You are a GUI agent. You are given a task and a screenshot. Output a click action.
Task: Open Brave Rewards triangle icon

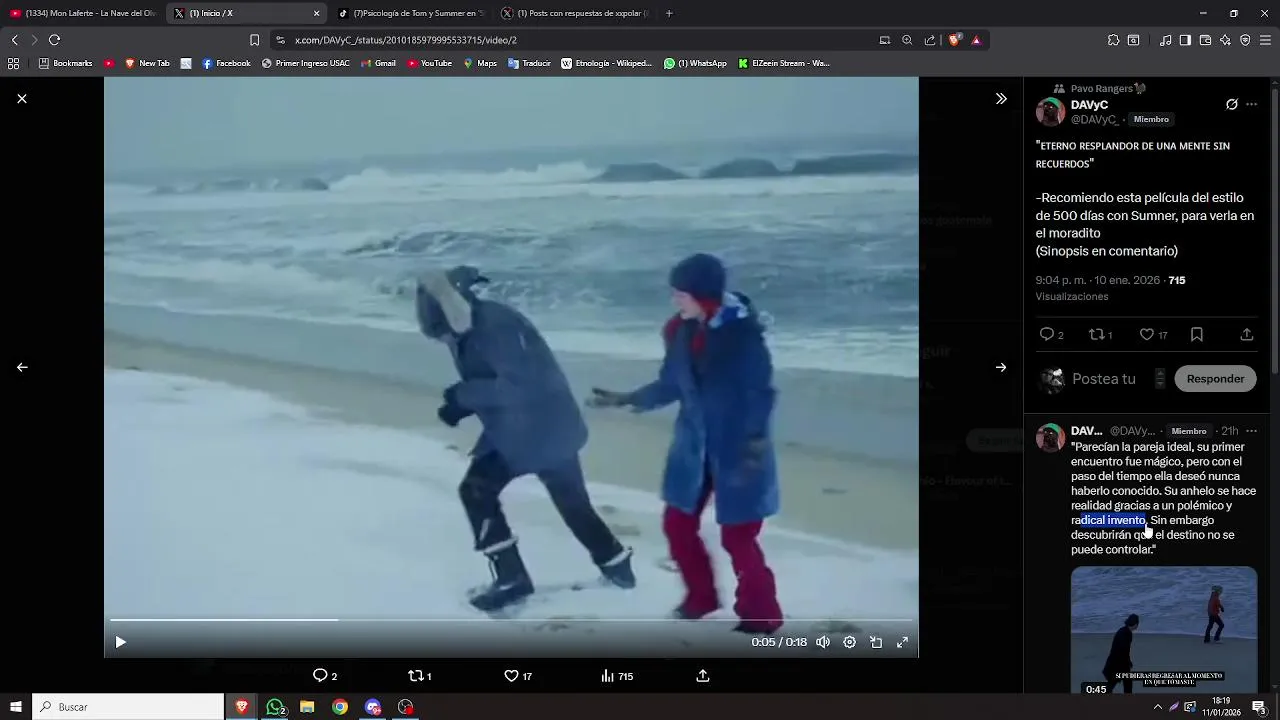tap(976, 40)
